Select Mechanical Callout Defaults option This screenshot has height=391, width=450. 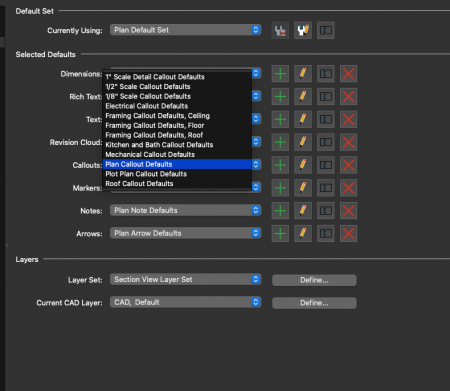click(177, 154)
